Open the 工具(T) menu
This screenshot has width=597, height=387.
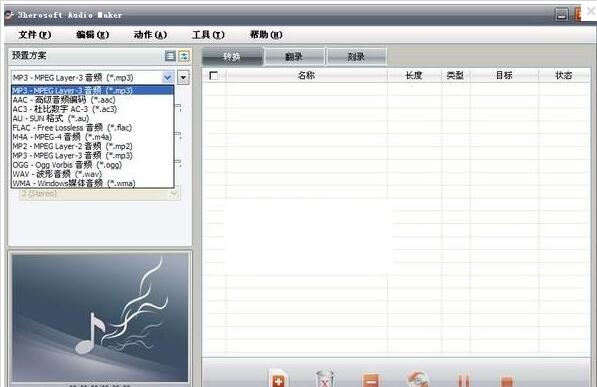pyautogui.click(x=208, y=35)
